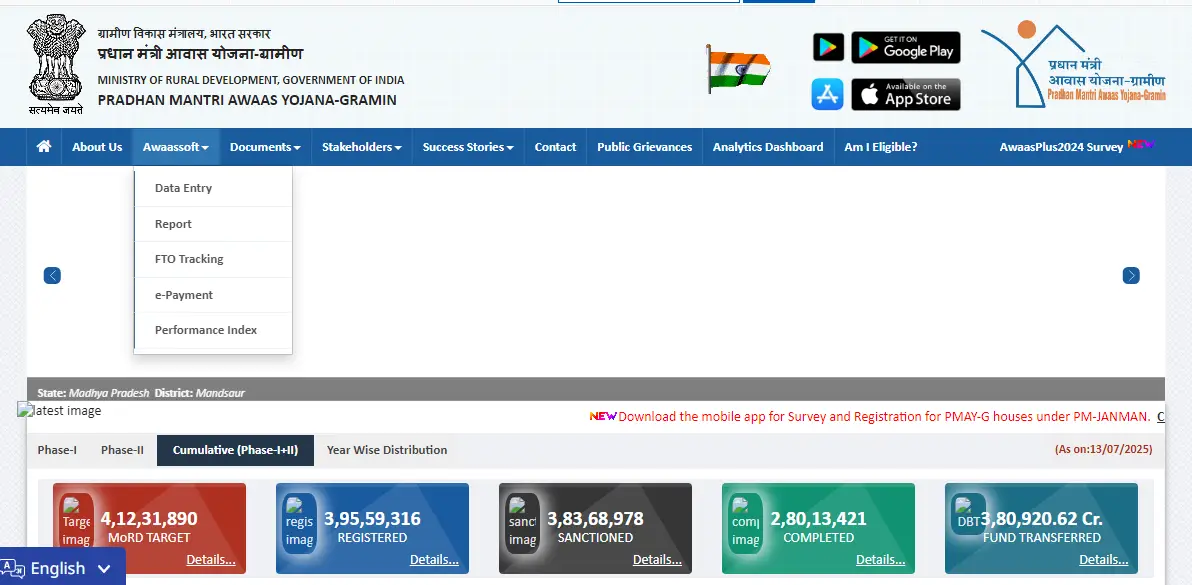Viewport: 1192px width, 585px height.
Task: Click the MoRD Target card image
Action: pos(76,521)
